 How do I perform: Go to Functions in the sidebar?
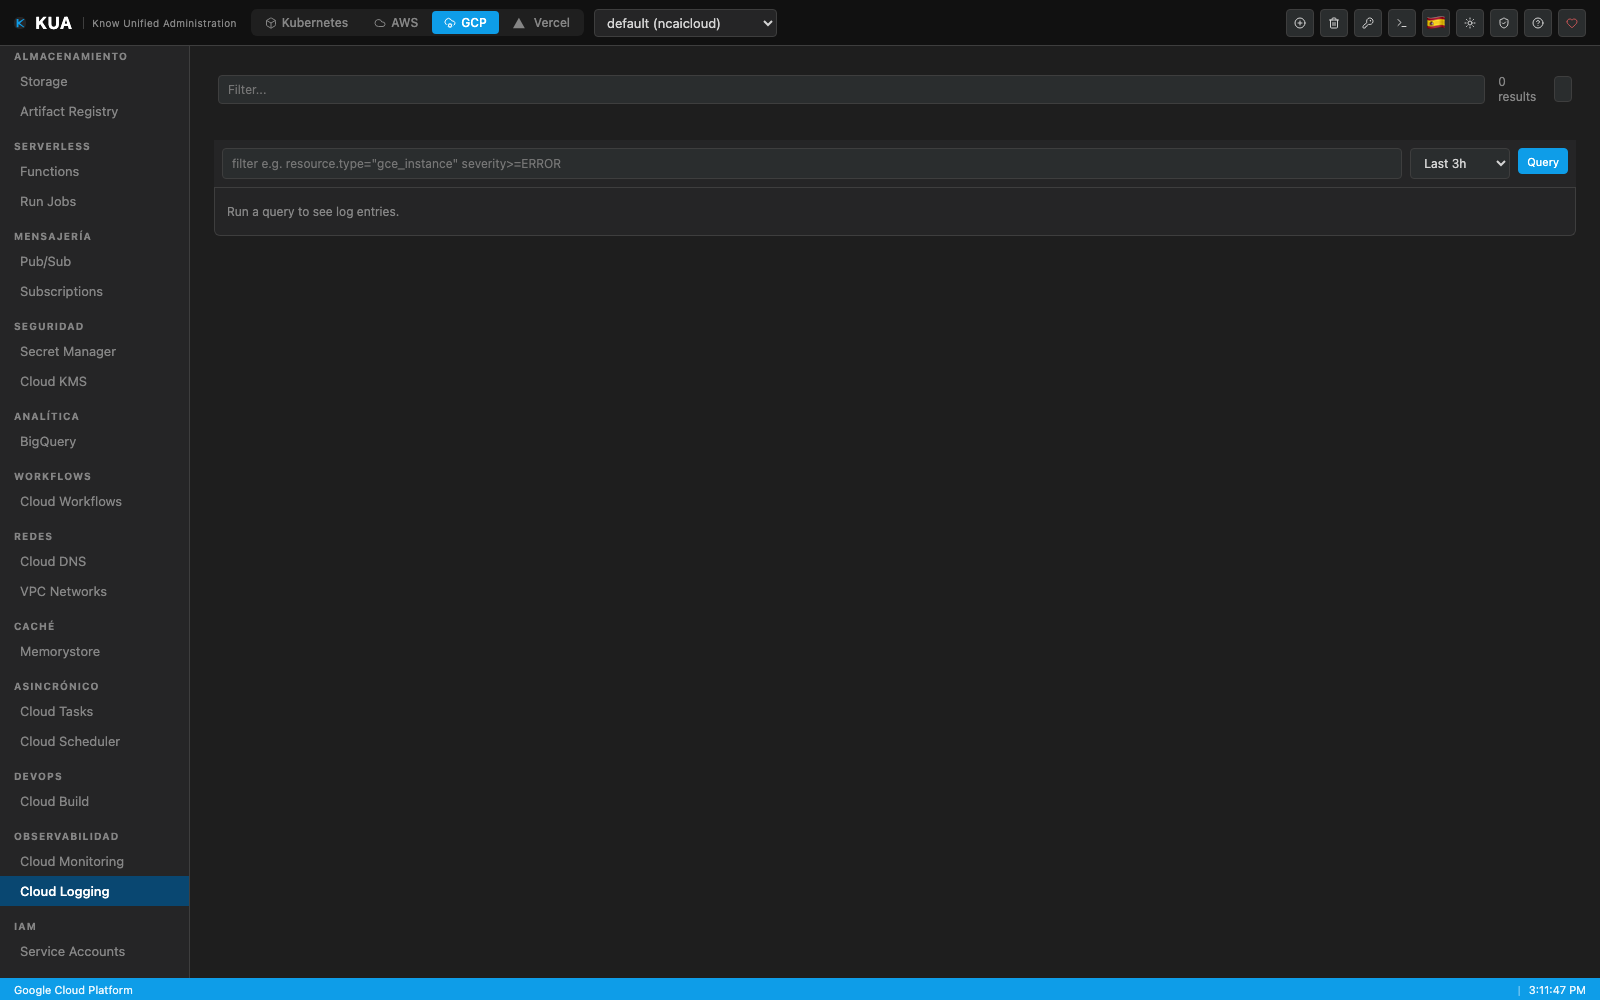95,172
